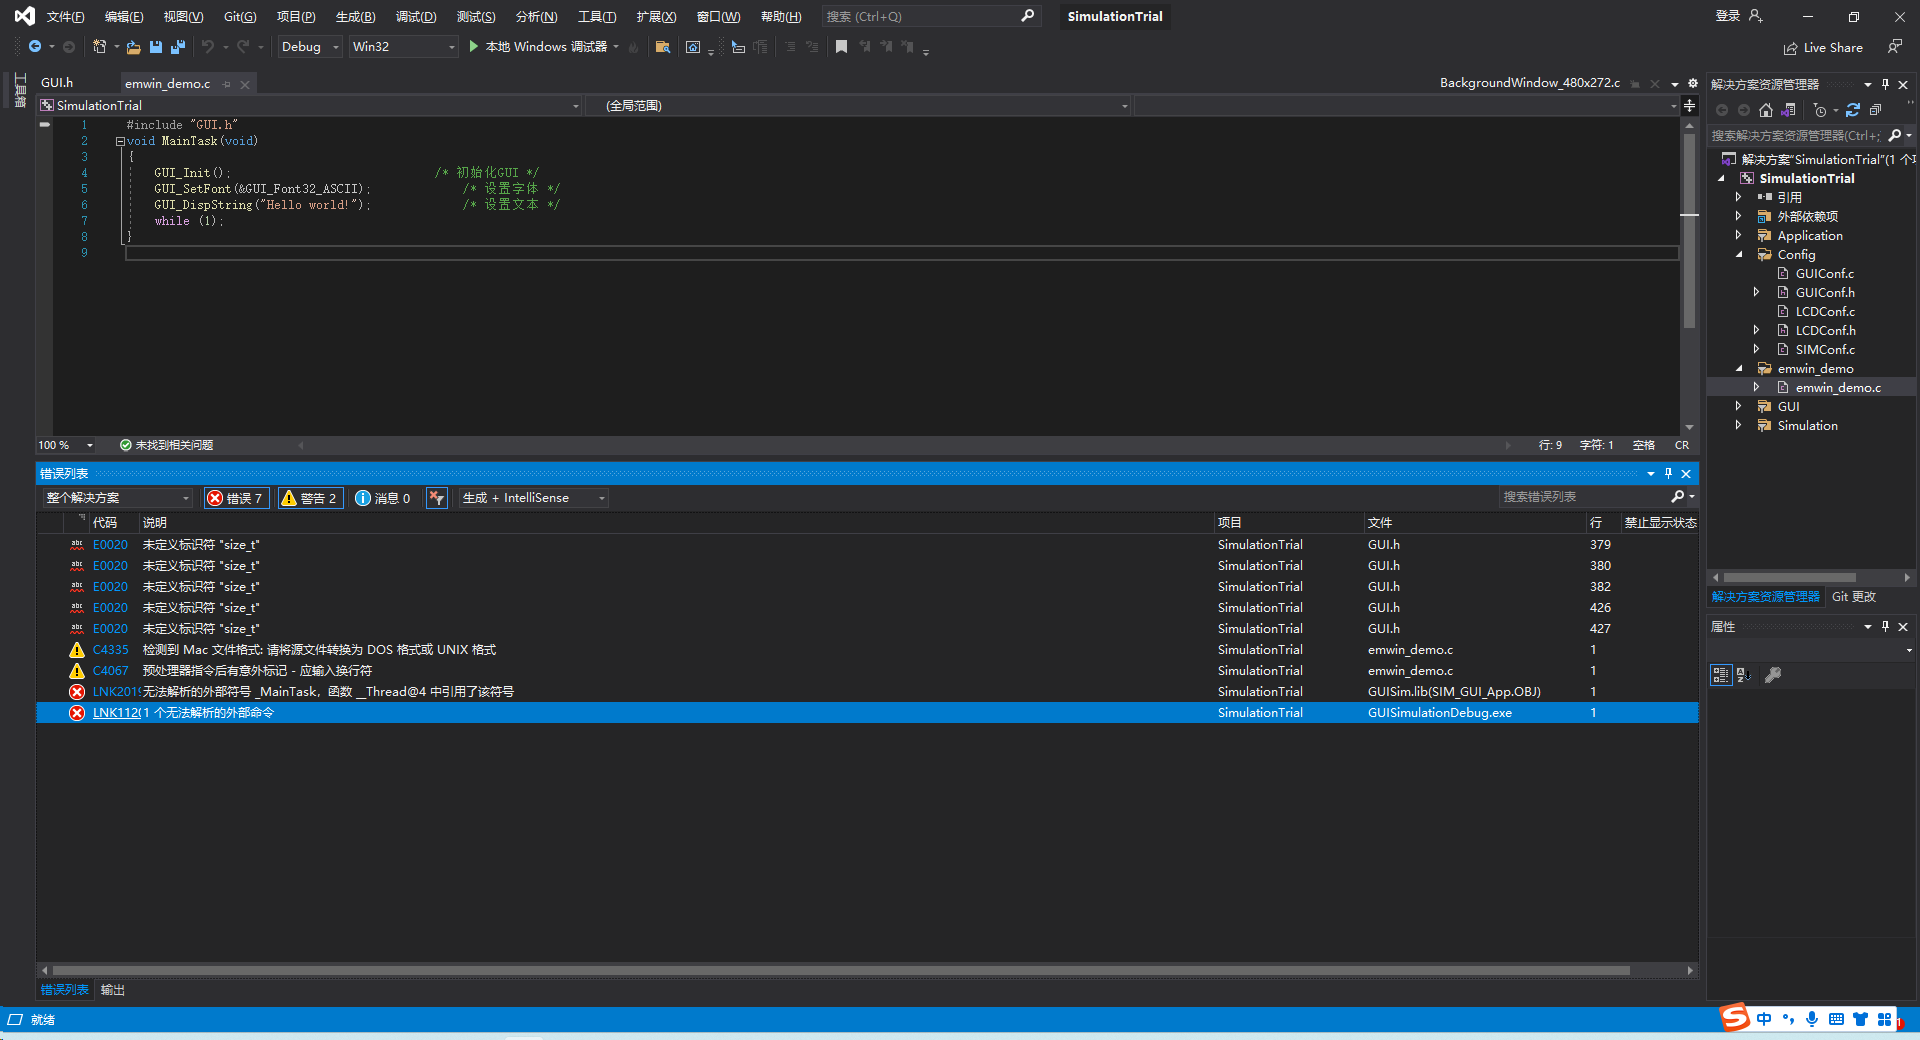Save the current file with disk icon
The image size is (1920, 1040).
coord(156,47)
